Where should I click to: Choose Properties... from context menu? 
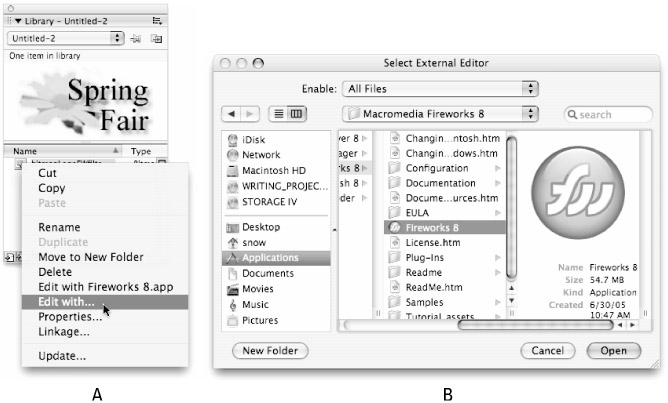tap(70, 315)
